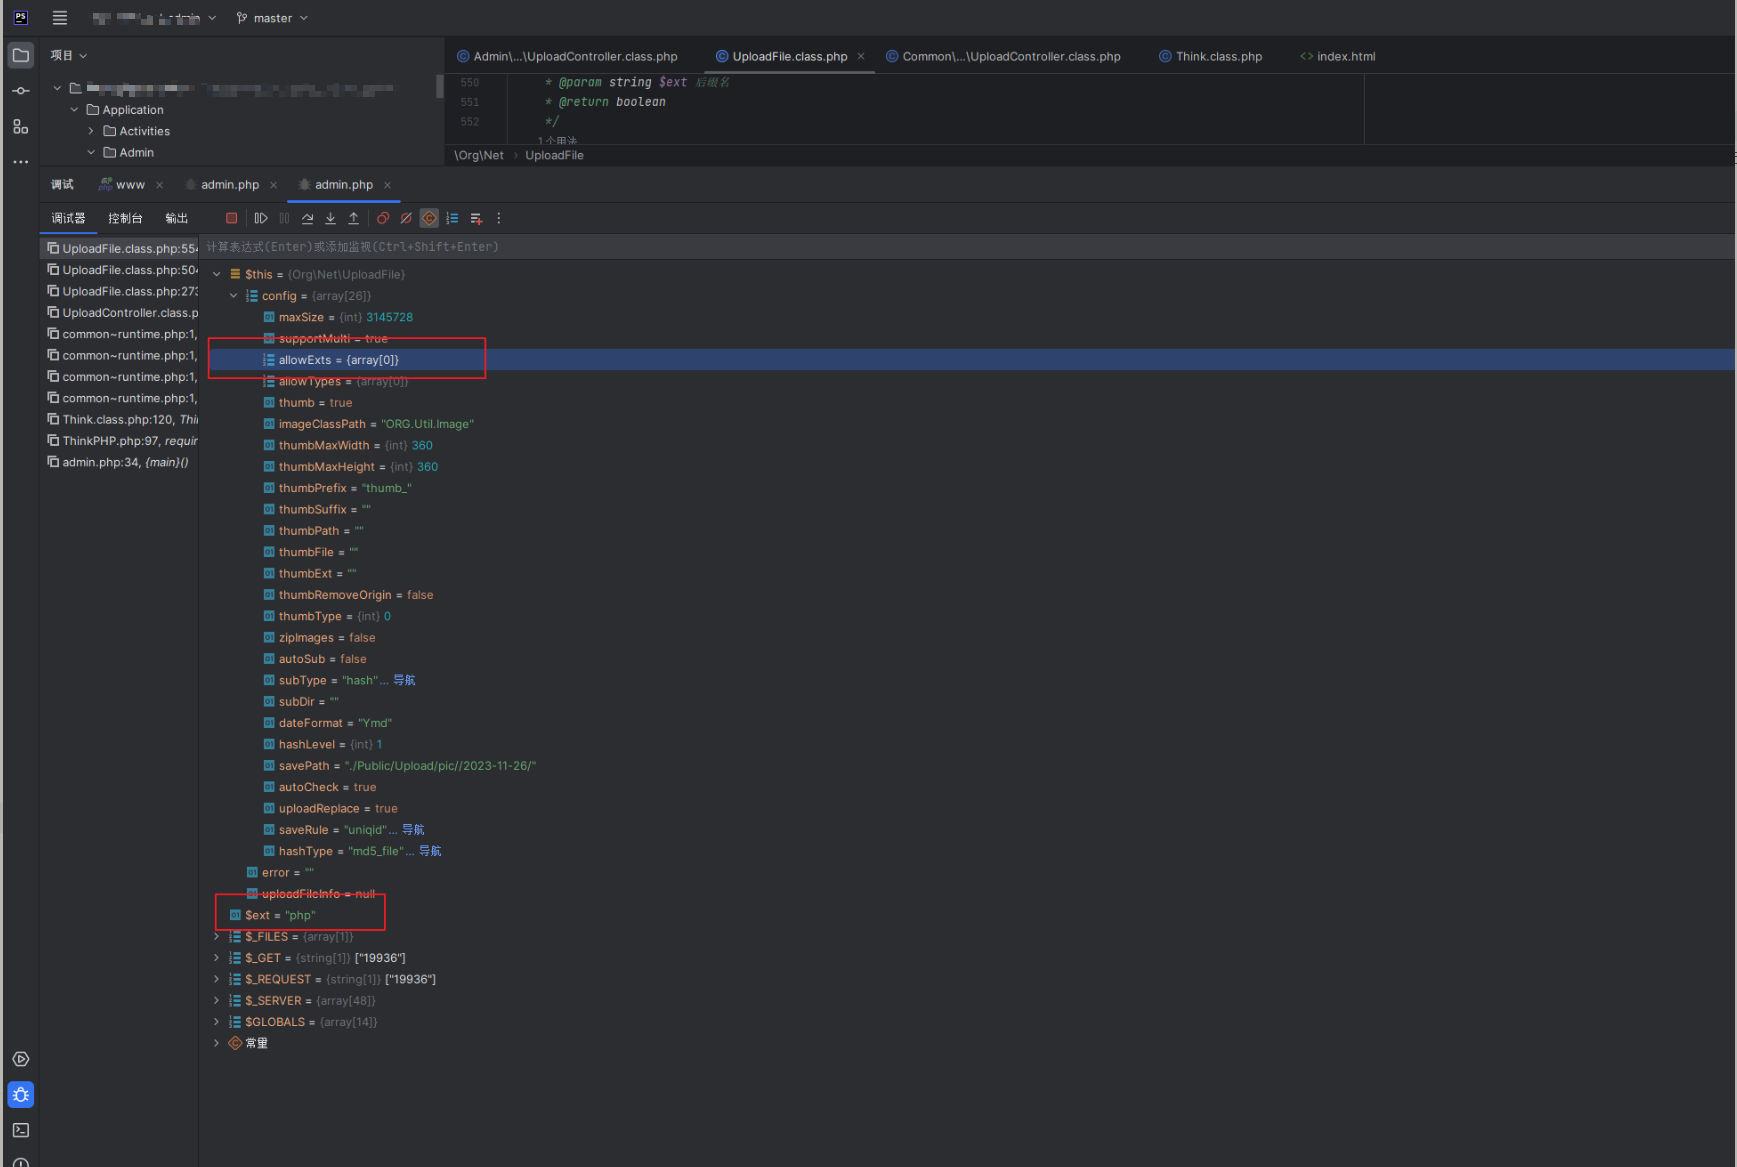1737x1167 pixels.
Task: Click the evaluate expression input field
Action: click(x=967, y=247)
